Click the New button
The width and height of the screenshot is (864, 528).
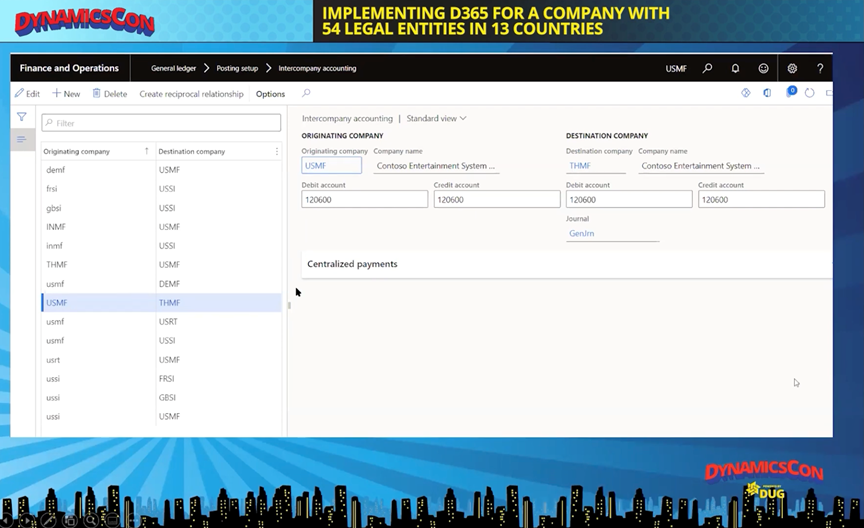click(x=66, y=94)
